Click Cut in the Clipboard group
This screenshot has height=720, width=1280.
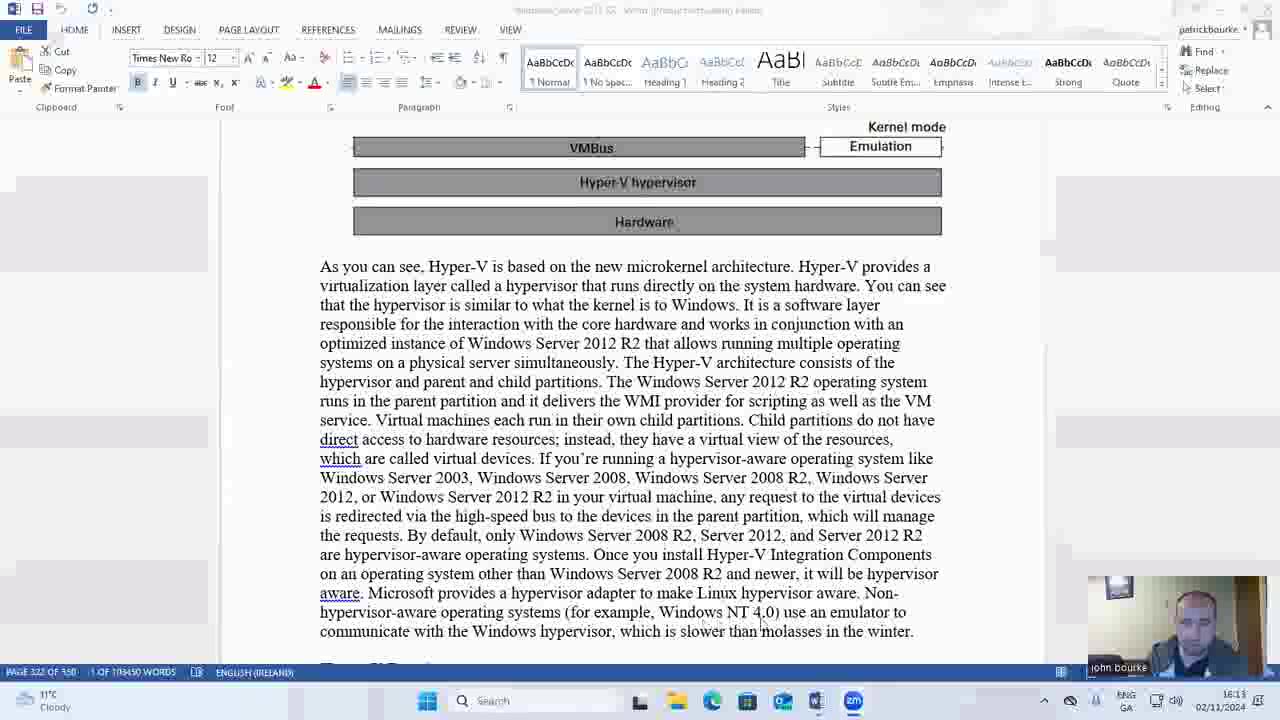pyautogui.click(x=55, y=51)
